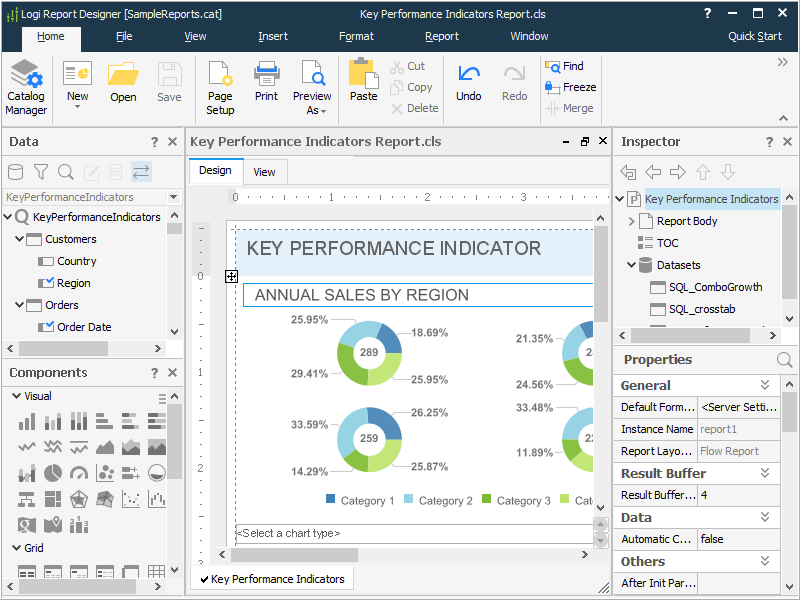Click the Instance Name value field showing report1
Screen dimensions: 800x600
pyautogui.click(x=738, y=428)
